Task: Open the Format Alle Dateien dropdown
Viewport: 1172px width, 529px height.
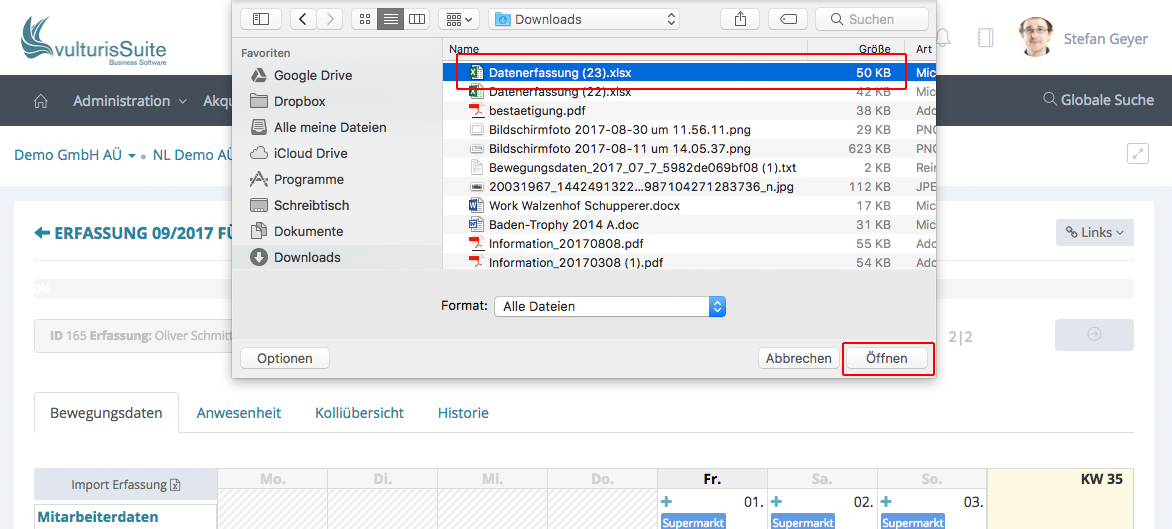Action: (x=609, y=307)
